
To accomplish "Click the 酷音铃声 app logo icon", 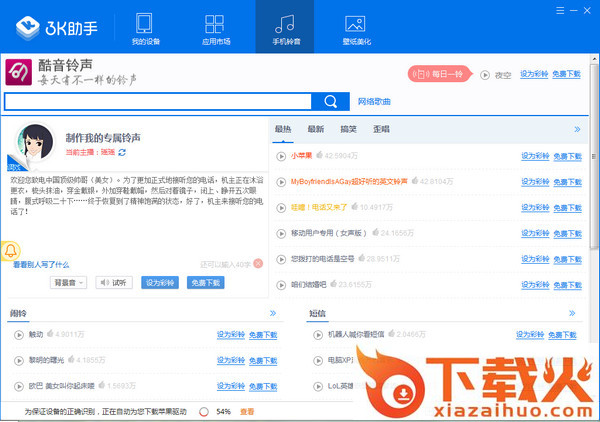I will tap(18, 72).
